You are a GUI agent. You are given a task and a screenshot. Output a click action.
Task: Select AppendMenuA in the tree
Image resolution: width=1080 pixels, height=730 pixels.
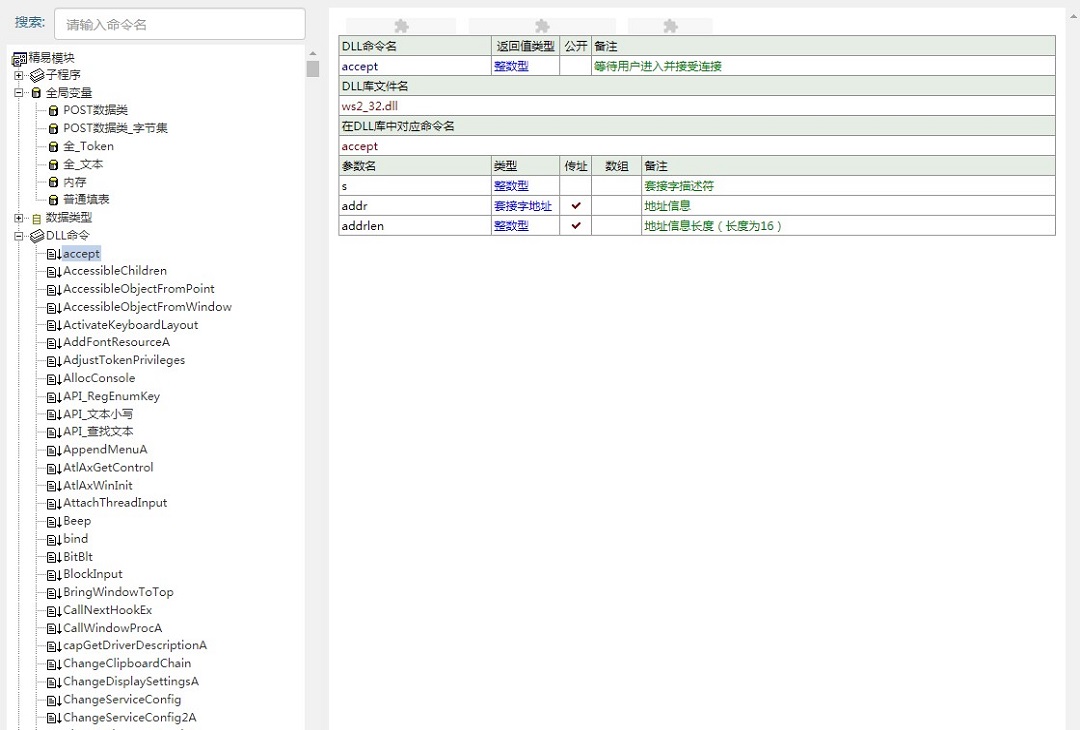click(x=105, y=450)
